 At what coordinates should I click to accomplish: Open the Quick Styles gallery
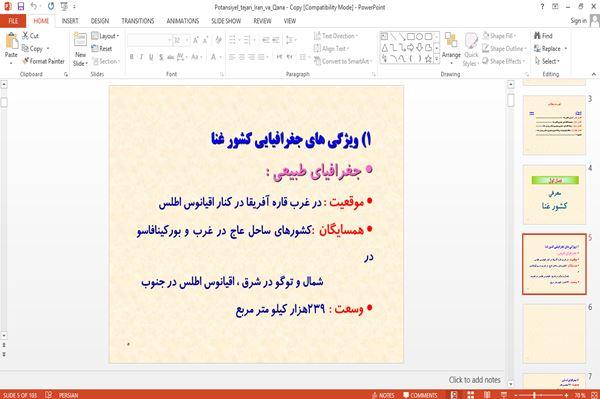coord(471,50)
